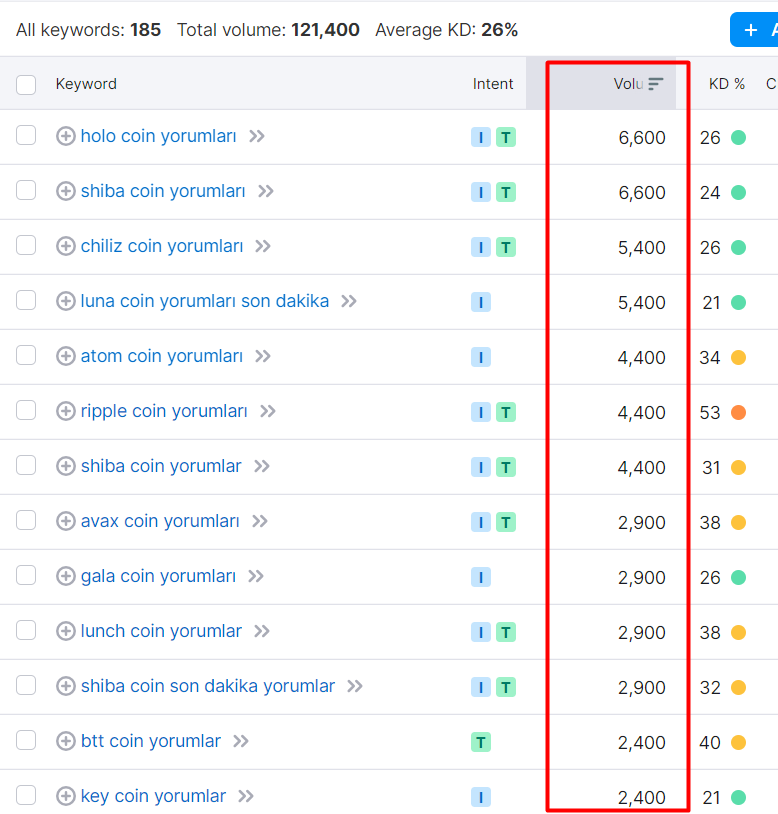Click plus icon beside gala coin yorumları
The height and width of the screenshot is (814, 778).
click(65, 576)
